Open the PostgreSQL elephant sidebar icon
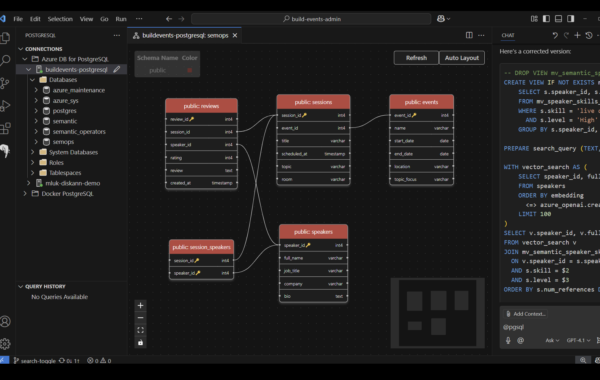600x380 pixels. click(x=5, y=151)
